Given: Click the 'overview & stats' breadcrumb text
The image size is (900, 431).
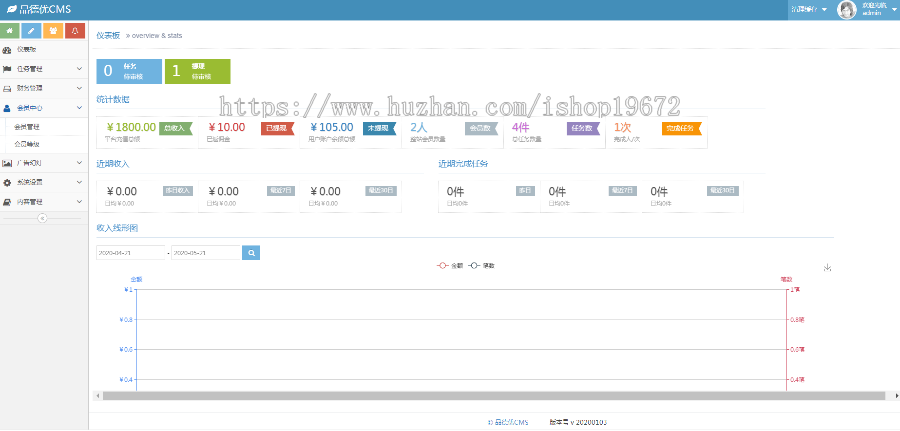Looking at the screenshot, I should (x=157, y=36).
